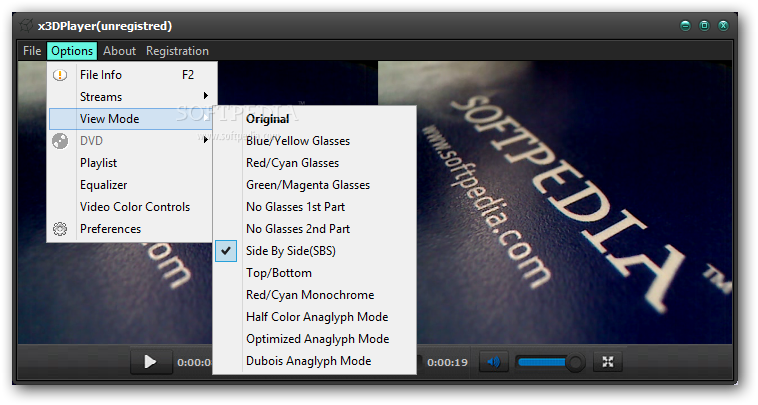Toggle fullscreen with the expand icon
The height and width of the screenshot is (405, 758).
[x=608, y=362]
